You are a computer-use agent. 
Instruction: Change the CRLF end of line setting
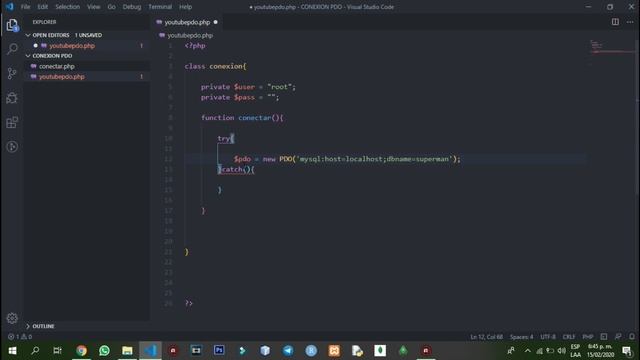click(569, 337)
